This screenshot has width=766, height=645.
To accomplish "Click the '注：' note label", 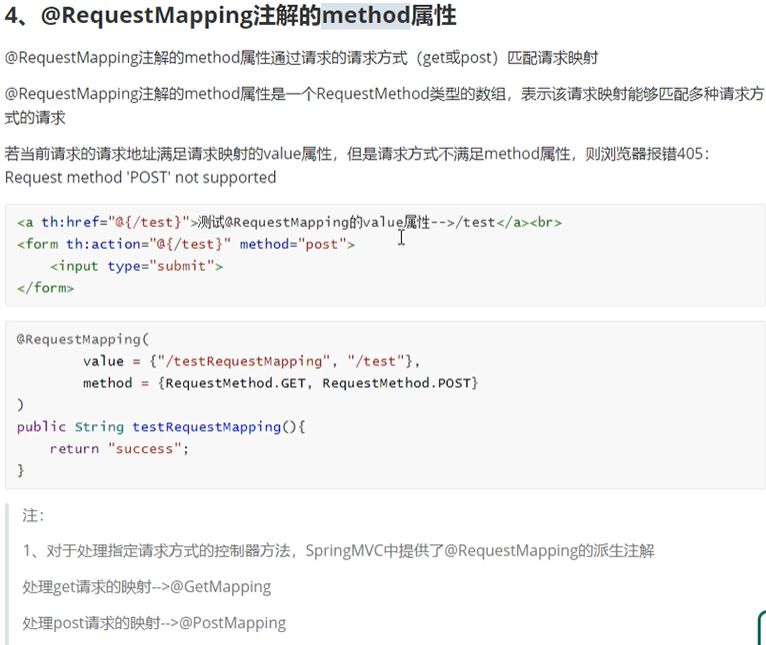I will (x=34, y=516).
